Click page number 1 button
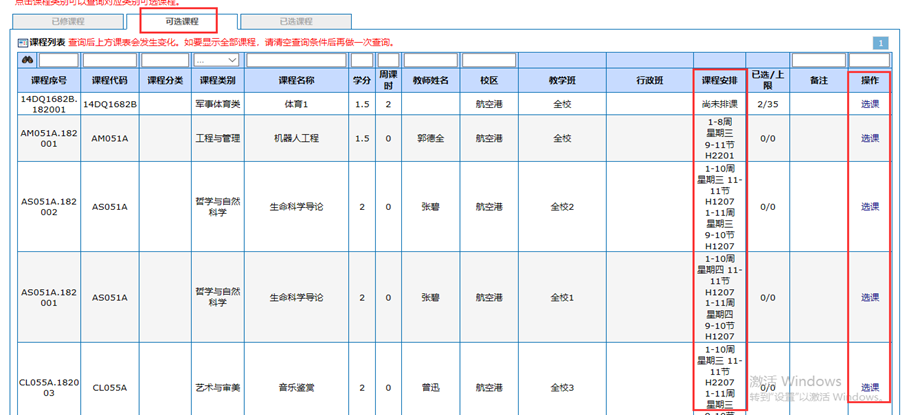 [881, 43]
